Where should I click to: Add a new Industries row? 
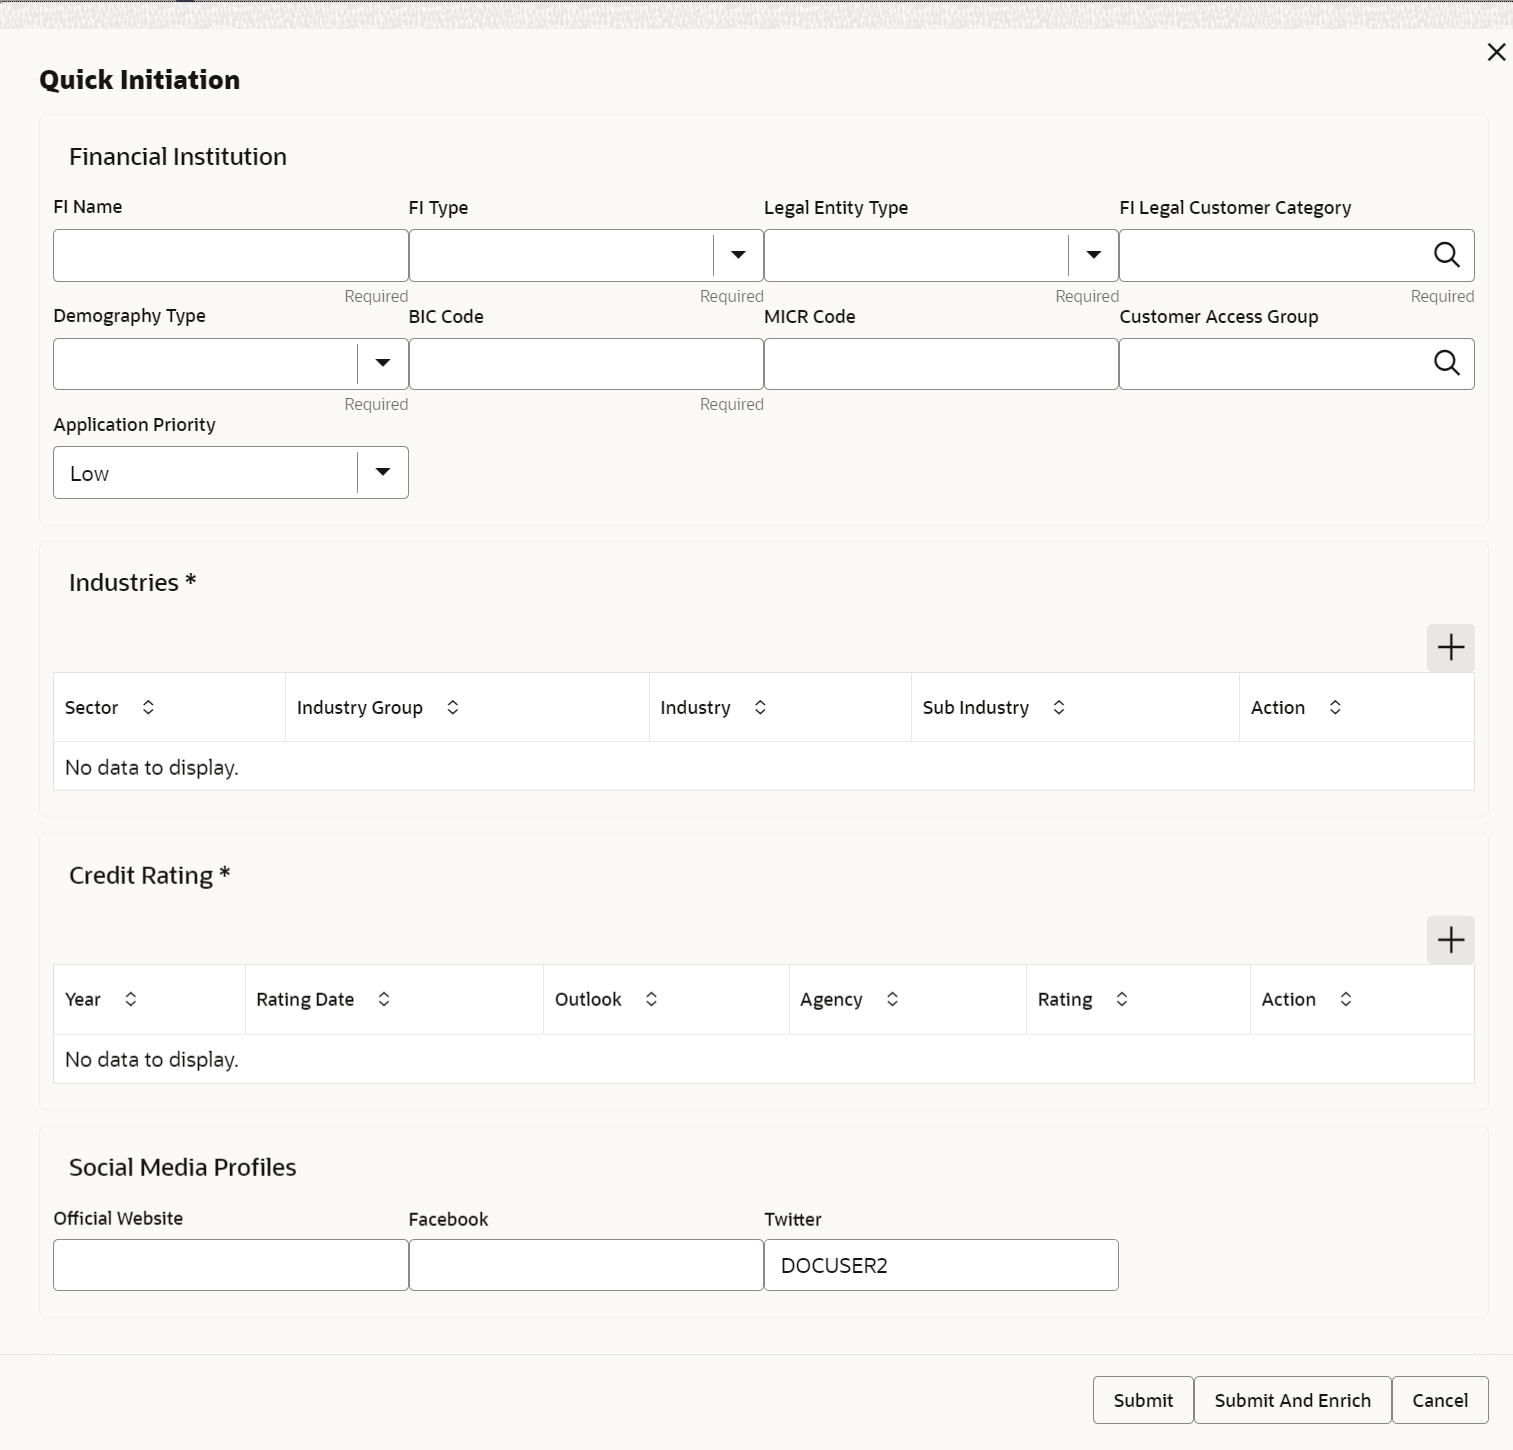(1450, 648)
